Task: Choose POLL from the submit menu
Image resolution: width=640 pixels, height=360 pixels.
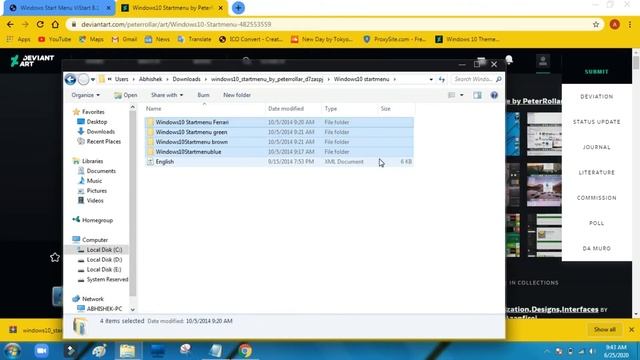Action: [596, 223]
